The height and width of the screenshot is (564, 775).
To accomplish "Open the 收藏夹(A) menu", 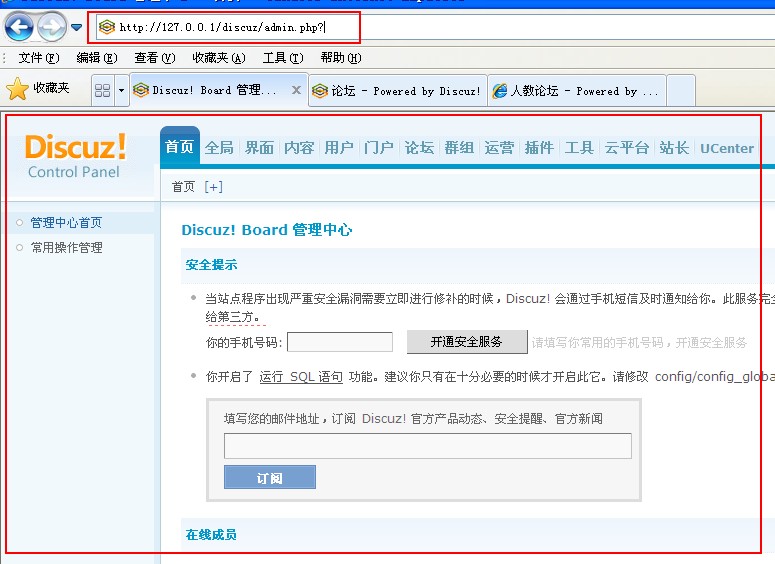I will [219, 58].
